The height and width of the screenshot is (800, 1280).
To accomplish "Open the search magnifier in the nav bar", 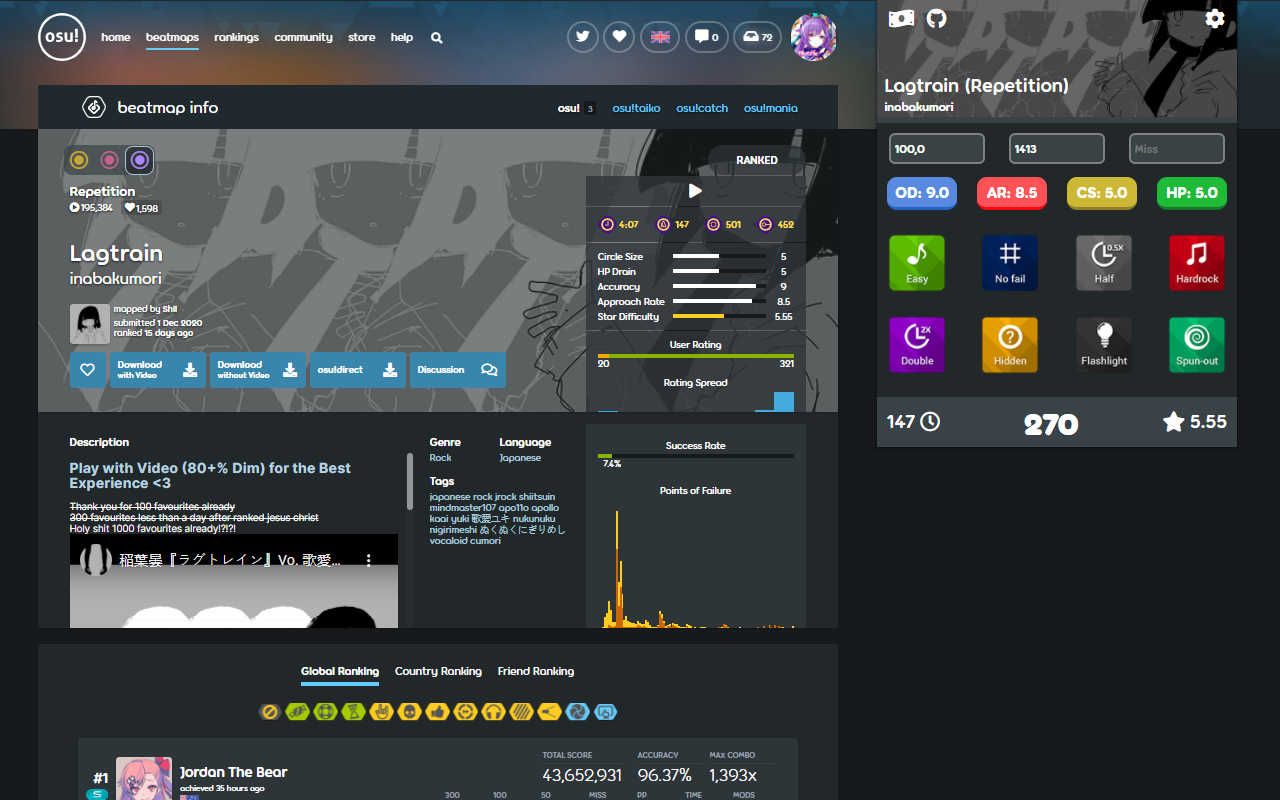I will [436, 38].
